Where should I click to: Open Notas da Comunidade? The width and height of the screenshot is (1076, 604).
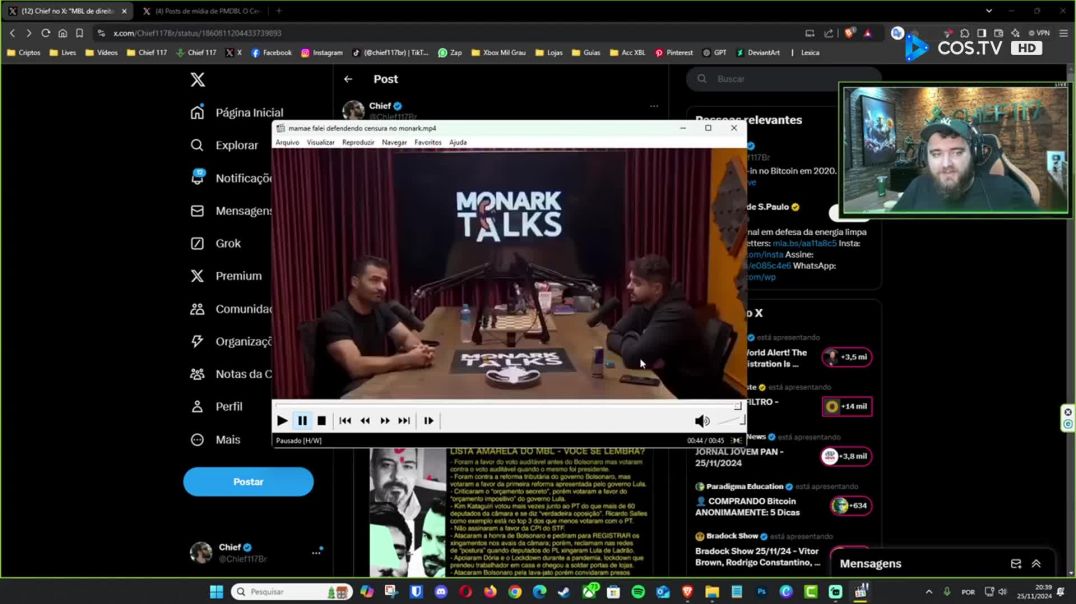tap(231, 374)
